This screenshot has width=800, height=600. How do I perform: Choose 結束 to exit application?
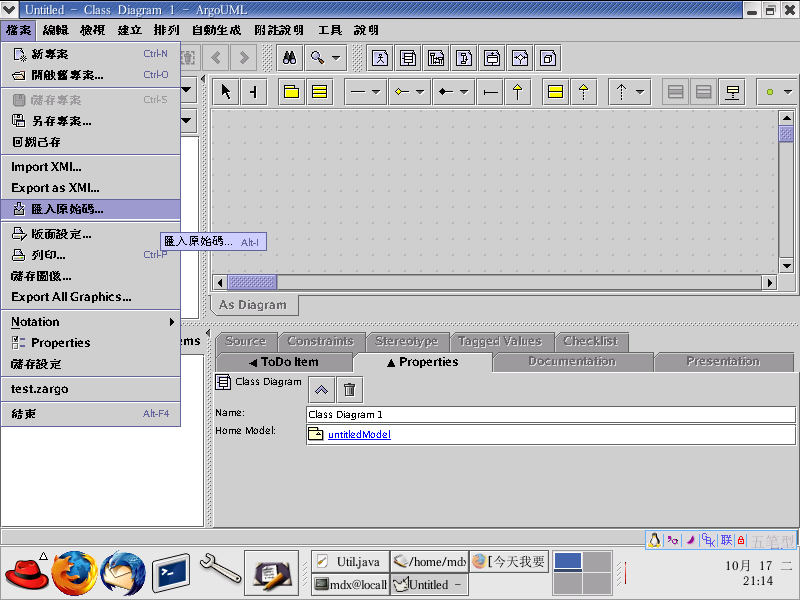pos(91,414)
